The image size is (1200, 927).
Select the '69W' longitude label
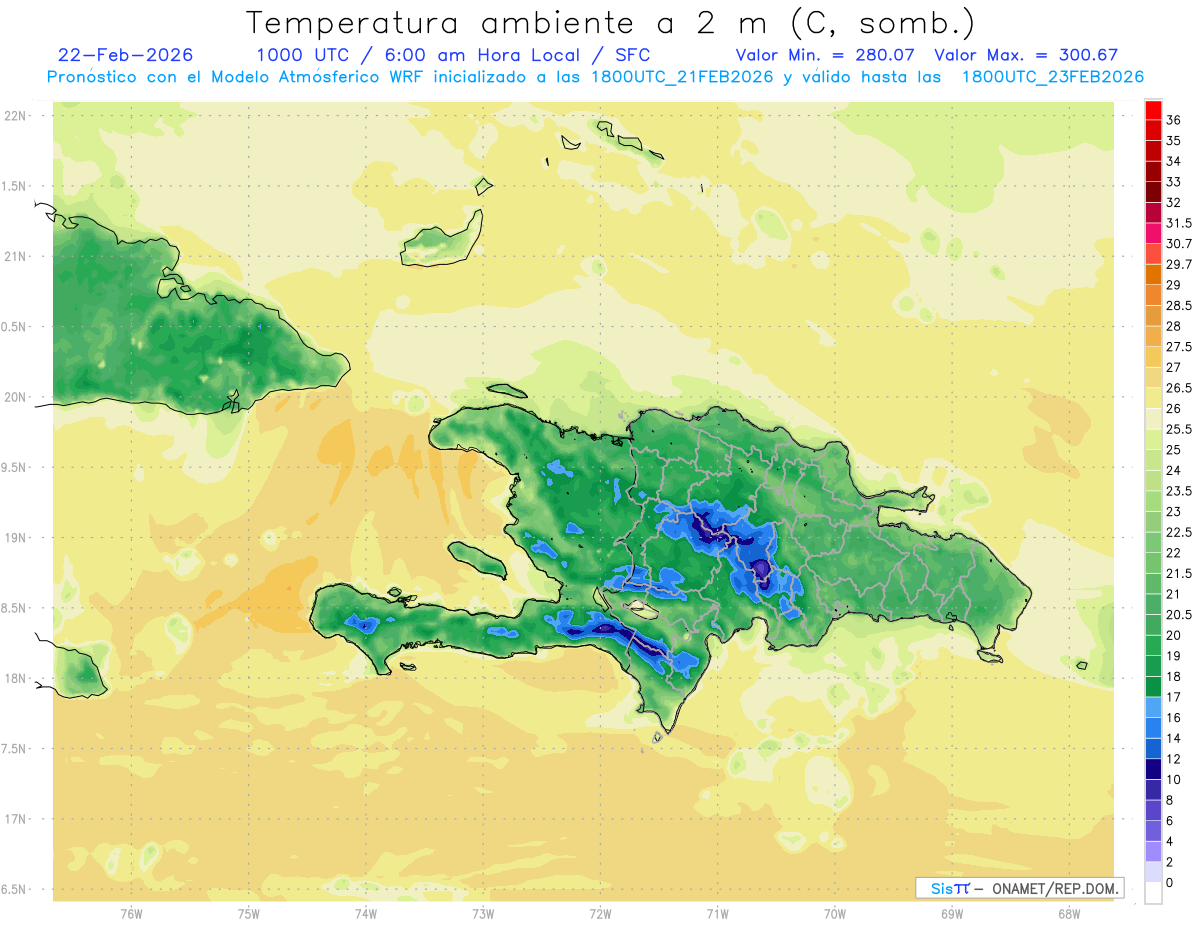pyautogui.click(x=952, y=914)
